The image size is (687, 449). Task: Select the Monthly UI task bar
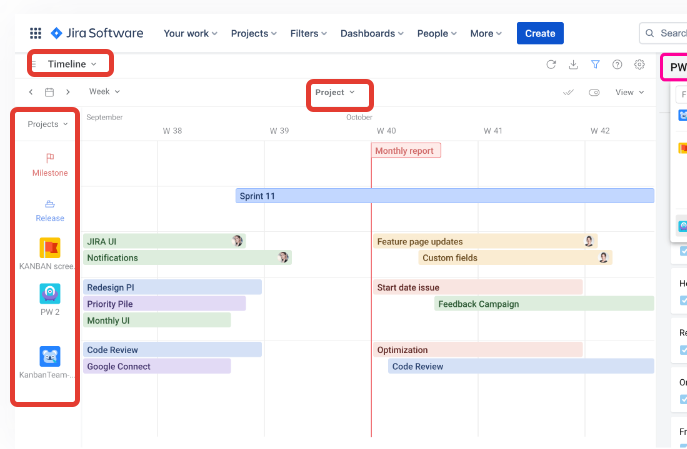tap(157, 321)
